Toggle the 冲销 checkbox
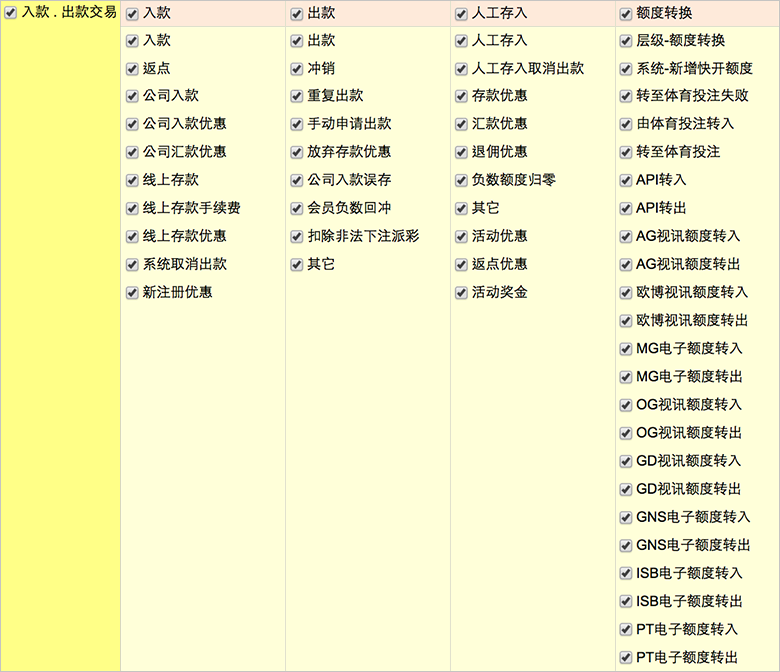This screenshot has width=780, height=672. [x=297, y=69]
